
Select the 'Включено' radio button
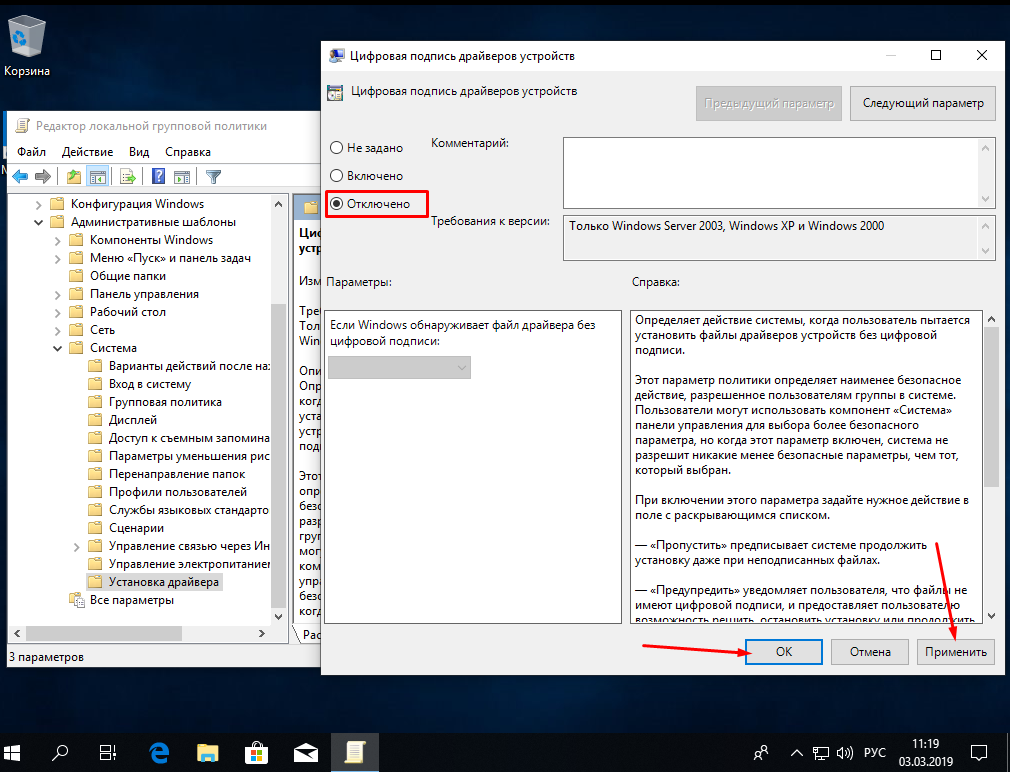pos(336,175)
